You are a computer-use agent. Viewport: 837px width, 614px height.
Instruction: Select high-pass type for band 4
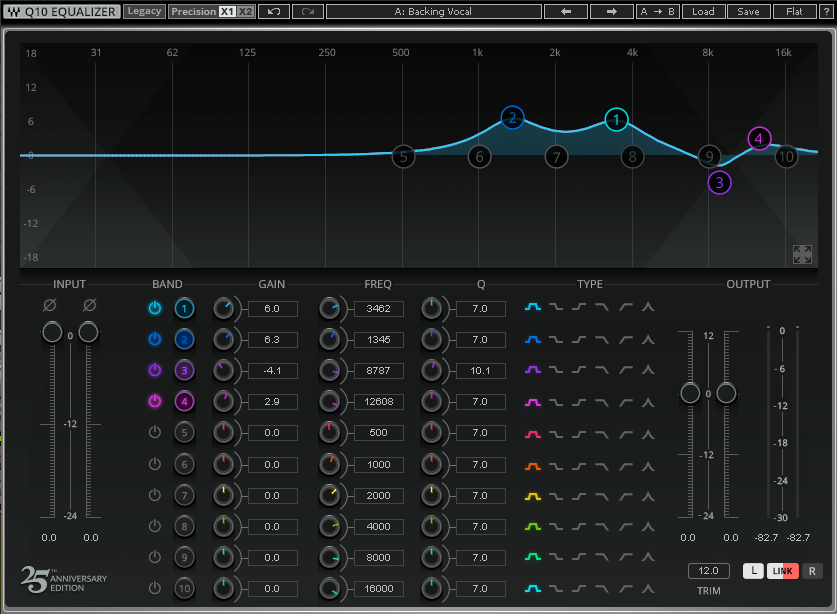(x=626, y=402)
